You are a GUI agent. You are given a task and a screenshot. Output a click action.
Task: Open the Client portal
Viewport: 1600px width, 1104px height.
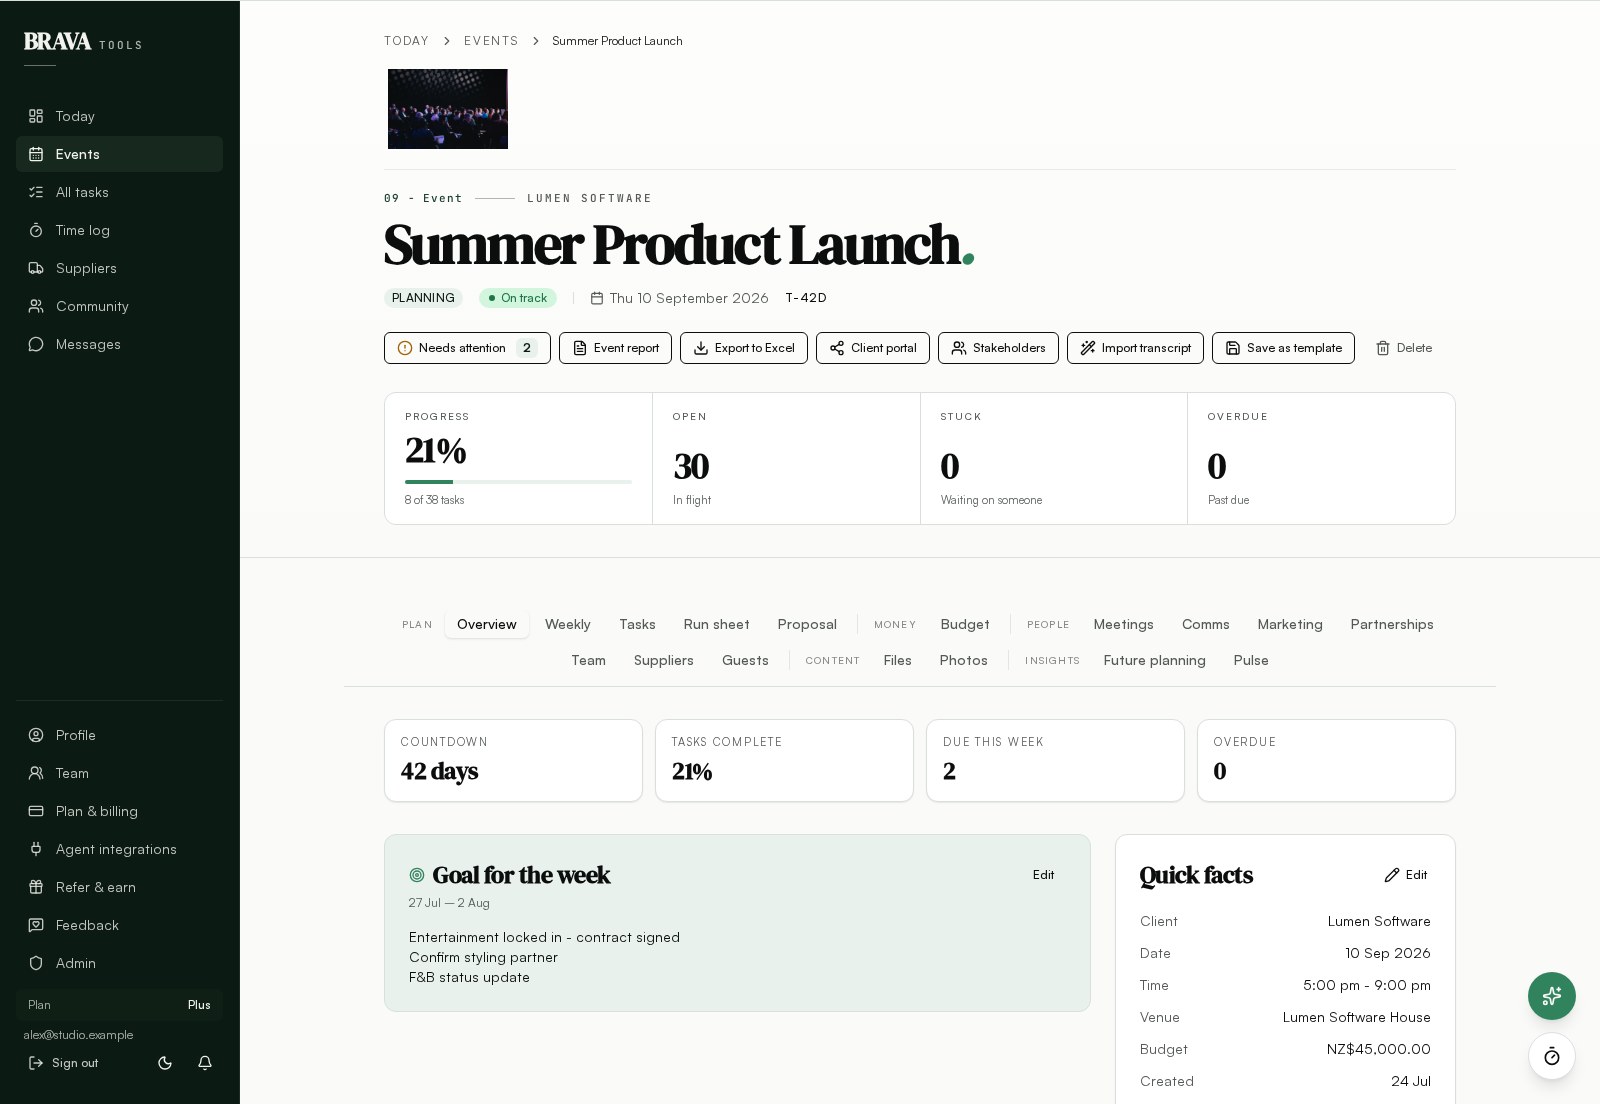[x=873, y=348]
